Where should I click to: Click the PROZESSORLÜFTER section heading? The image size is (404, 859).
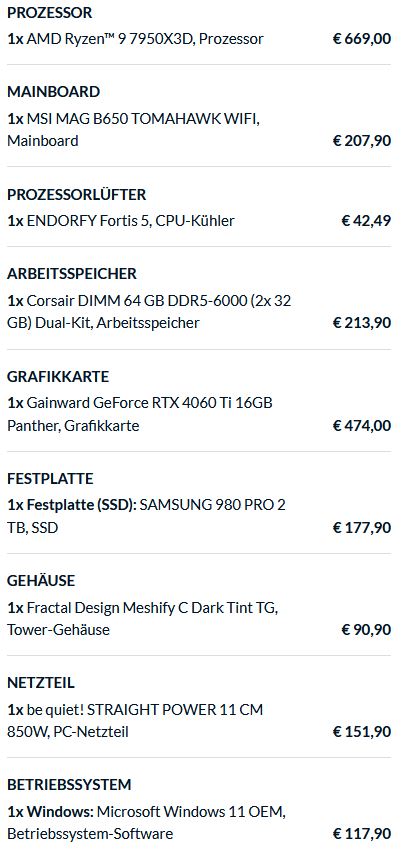[76, 194]
